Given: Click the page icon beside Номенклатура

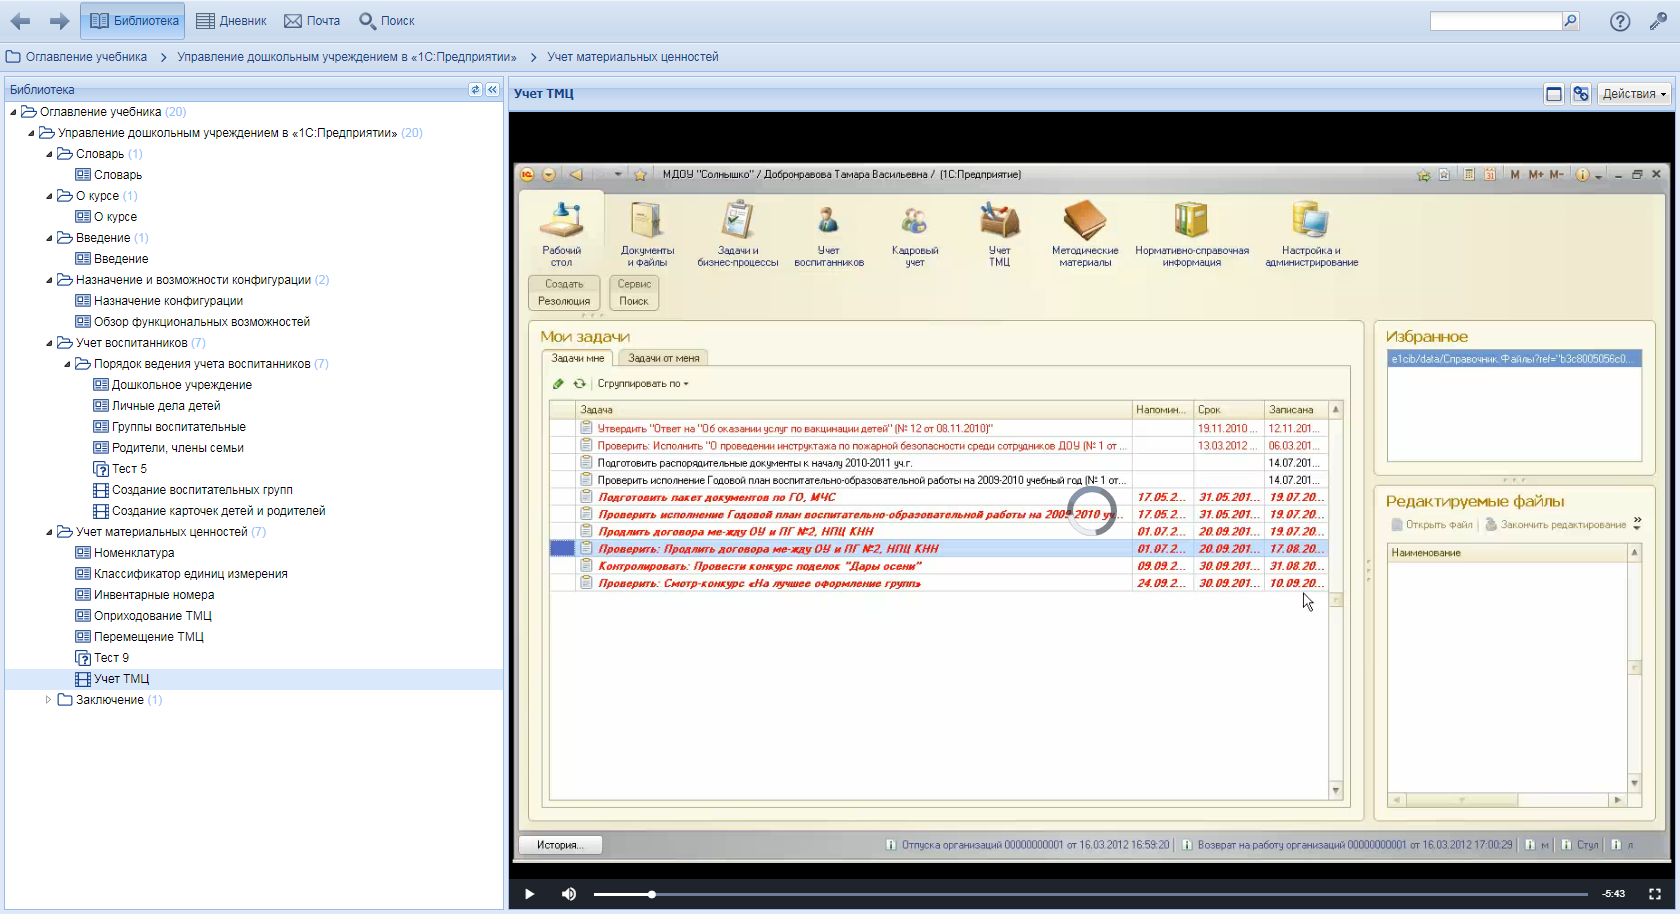Looking at the screenshot, I should pyautogui.click(x=83, y=553).
